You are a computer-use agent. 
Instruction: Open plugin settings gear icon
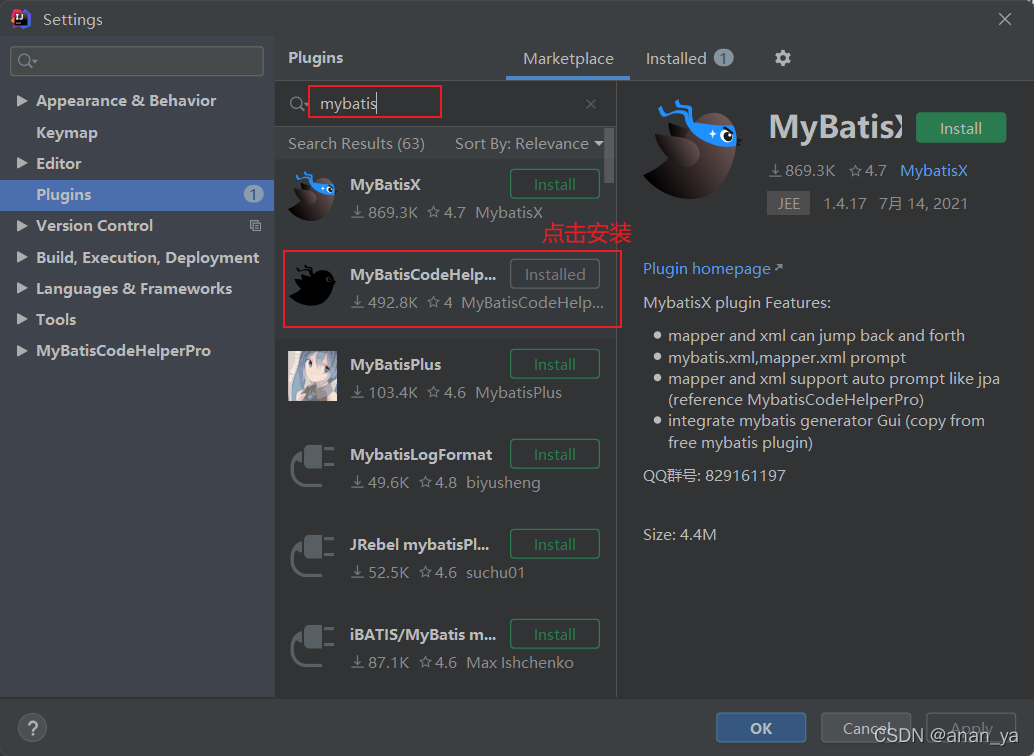pyautogui.click(x=782, y=58)
